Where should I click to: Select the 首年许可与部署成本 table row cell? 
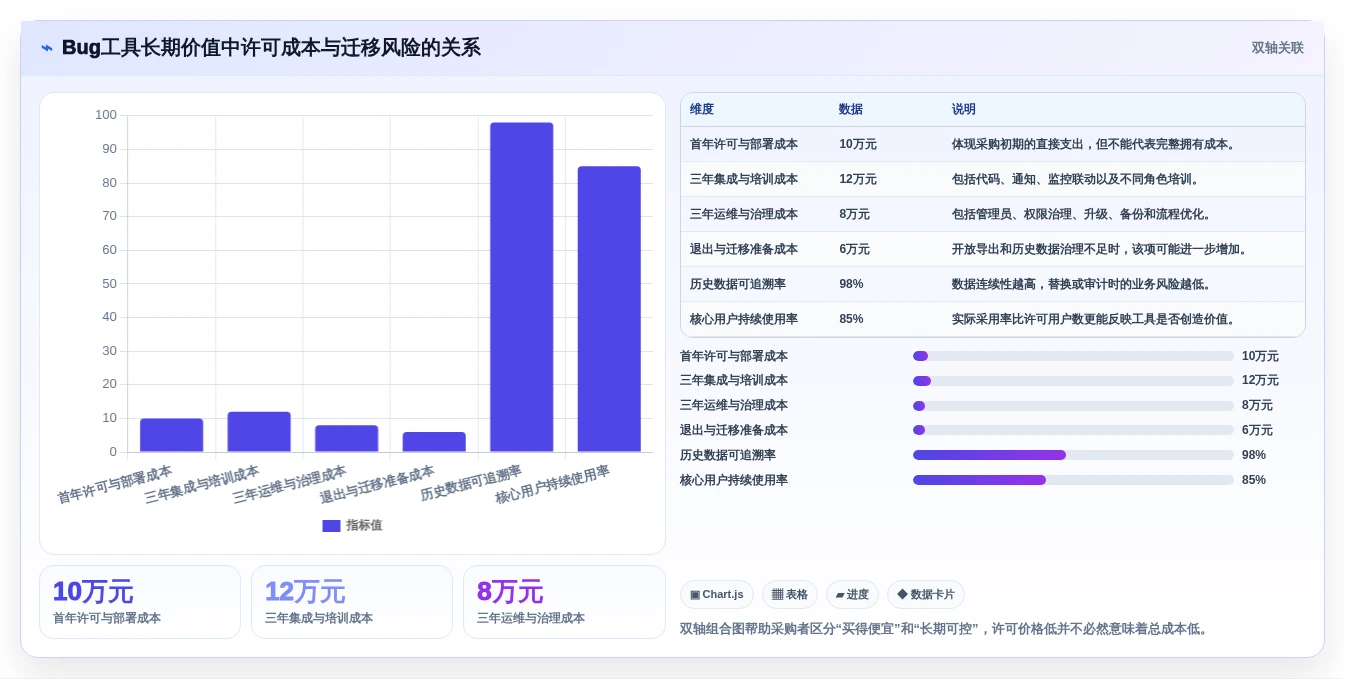tap(744, 144)
